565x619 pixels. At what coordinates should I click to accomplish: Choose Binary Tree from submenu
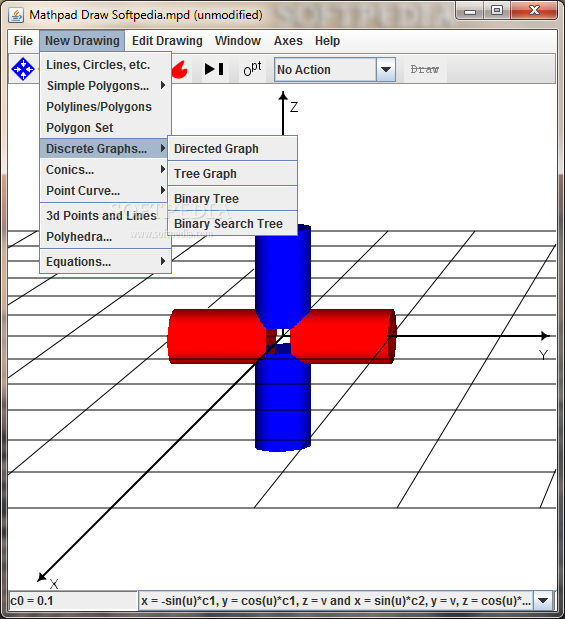pos(233,198)
